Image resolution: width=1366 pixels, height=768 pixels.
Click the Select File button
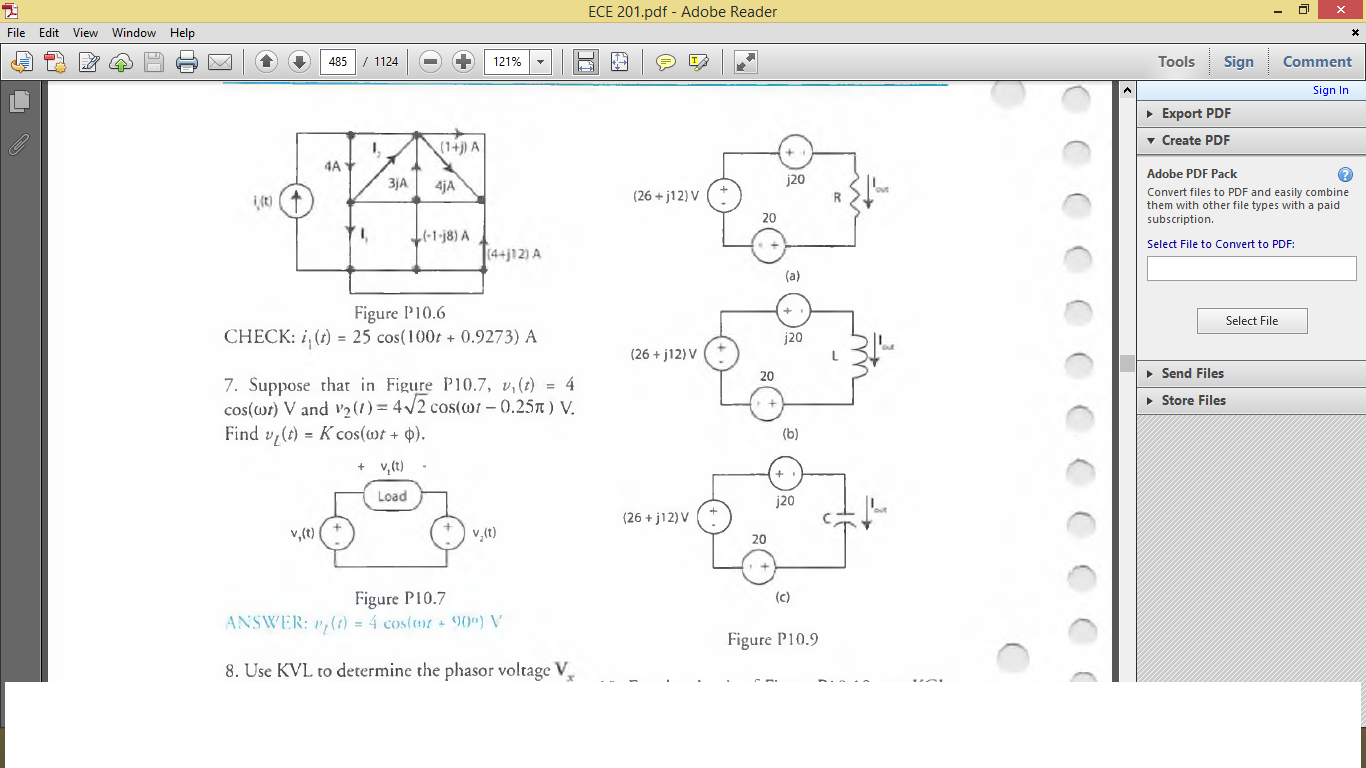pyautogui.click(x=1252, y=320)
